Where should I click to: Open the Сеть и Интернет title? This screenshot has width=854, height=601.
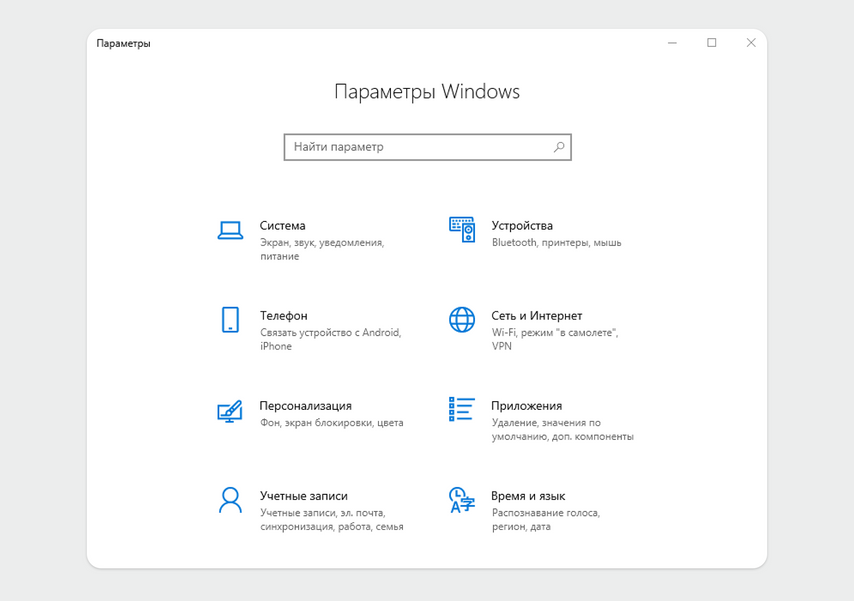tap(536, 315)
